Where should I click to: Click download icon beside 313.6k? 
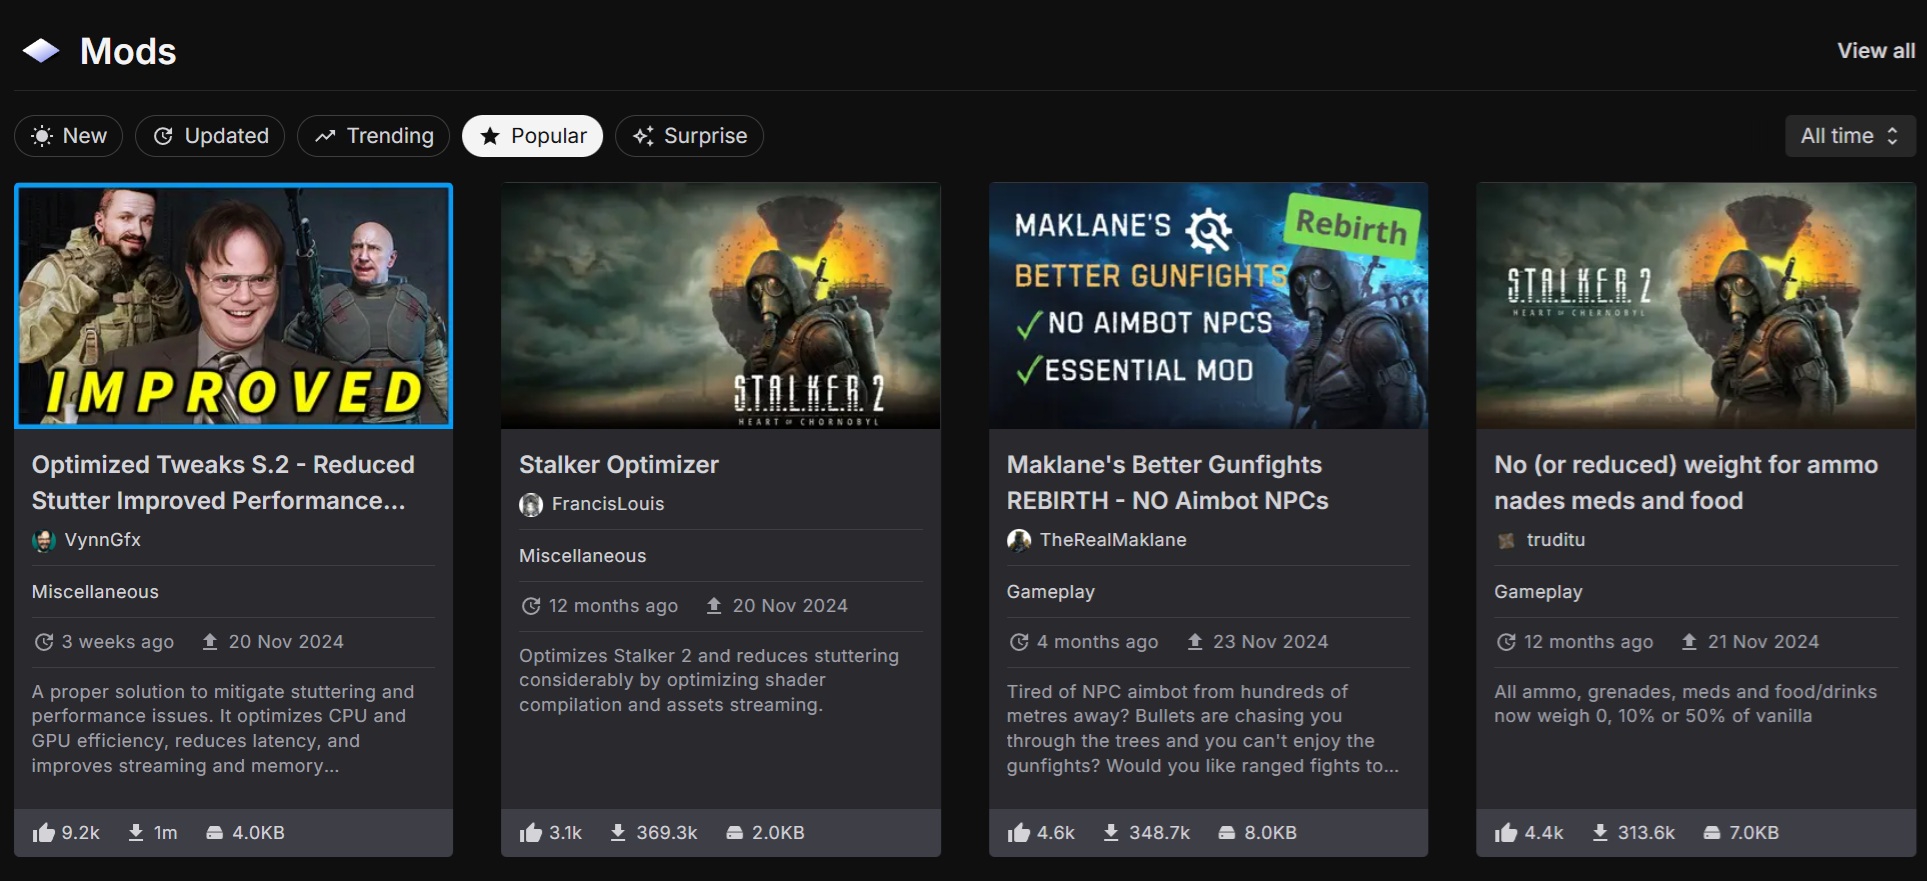coord(1600,832)
